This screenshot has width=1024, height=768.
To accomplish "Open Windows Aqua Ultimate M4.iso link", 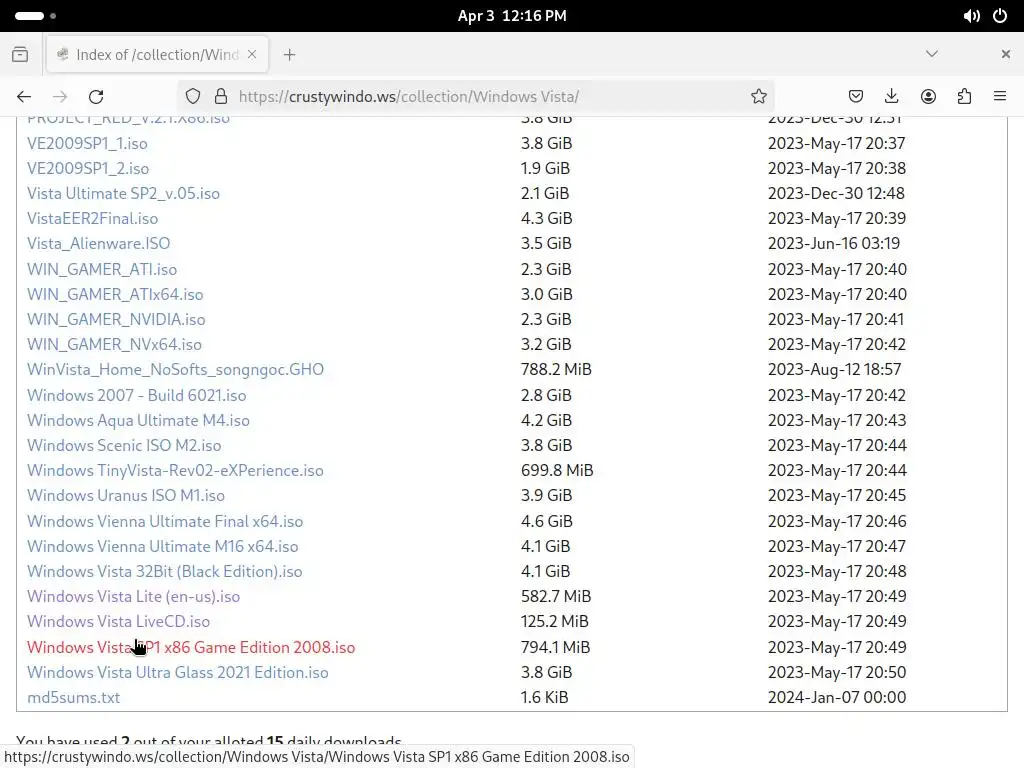I will (138, 420).
